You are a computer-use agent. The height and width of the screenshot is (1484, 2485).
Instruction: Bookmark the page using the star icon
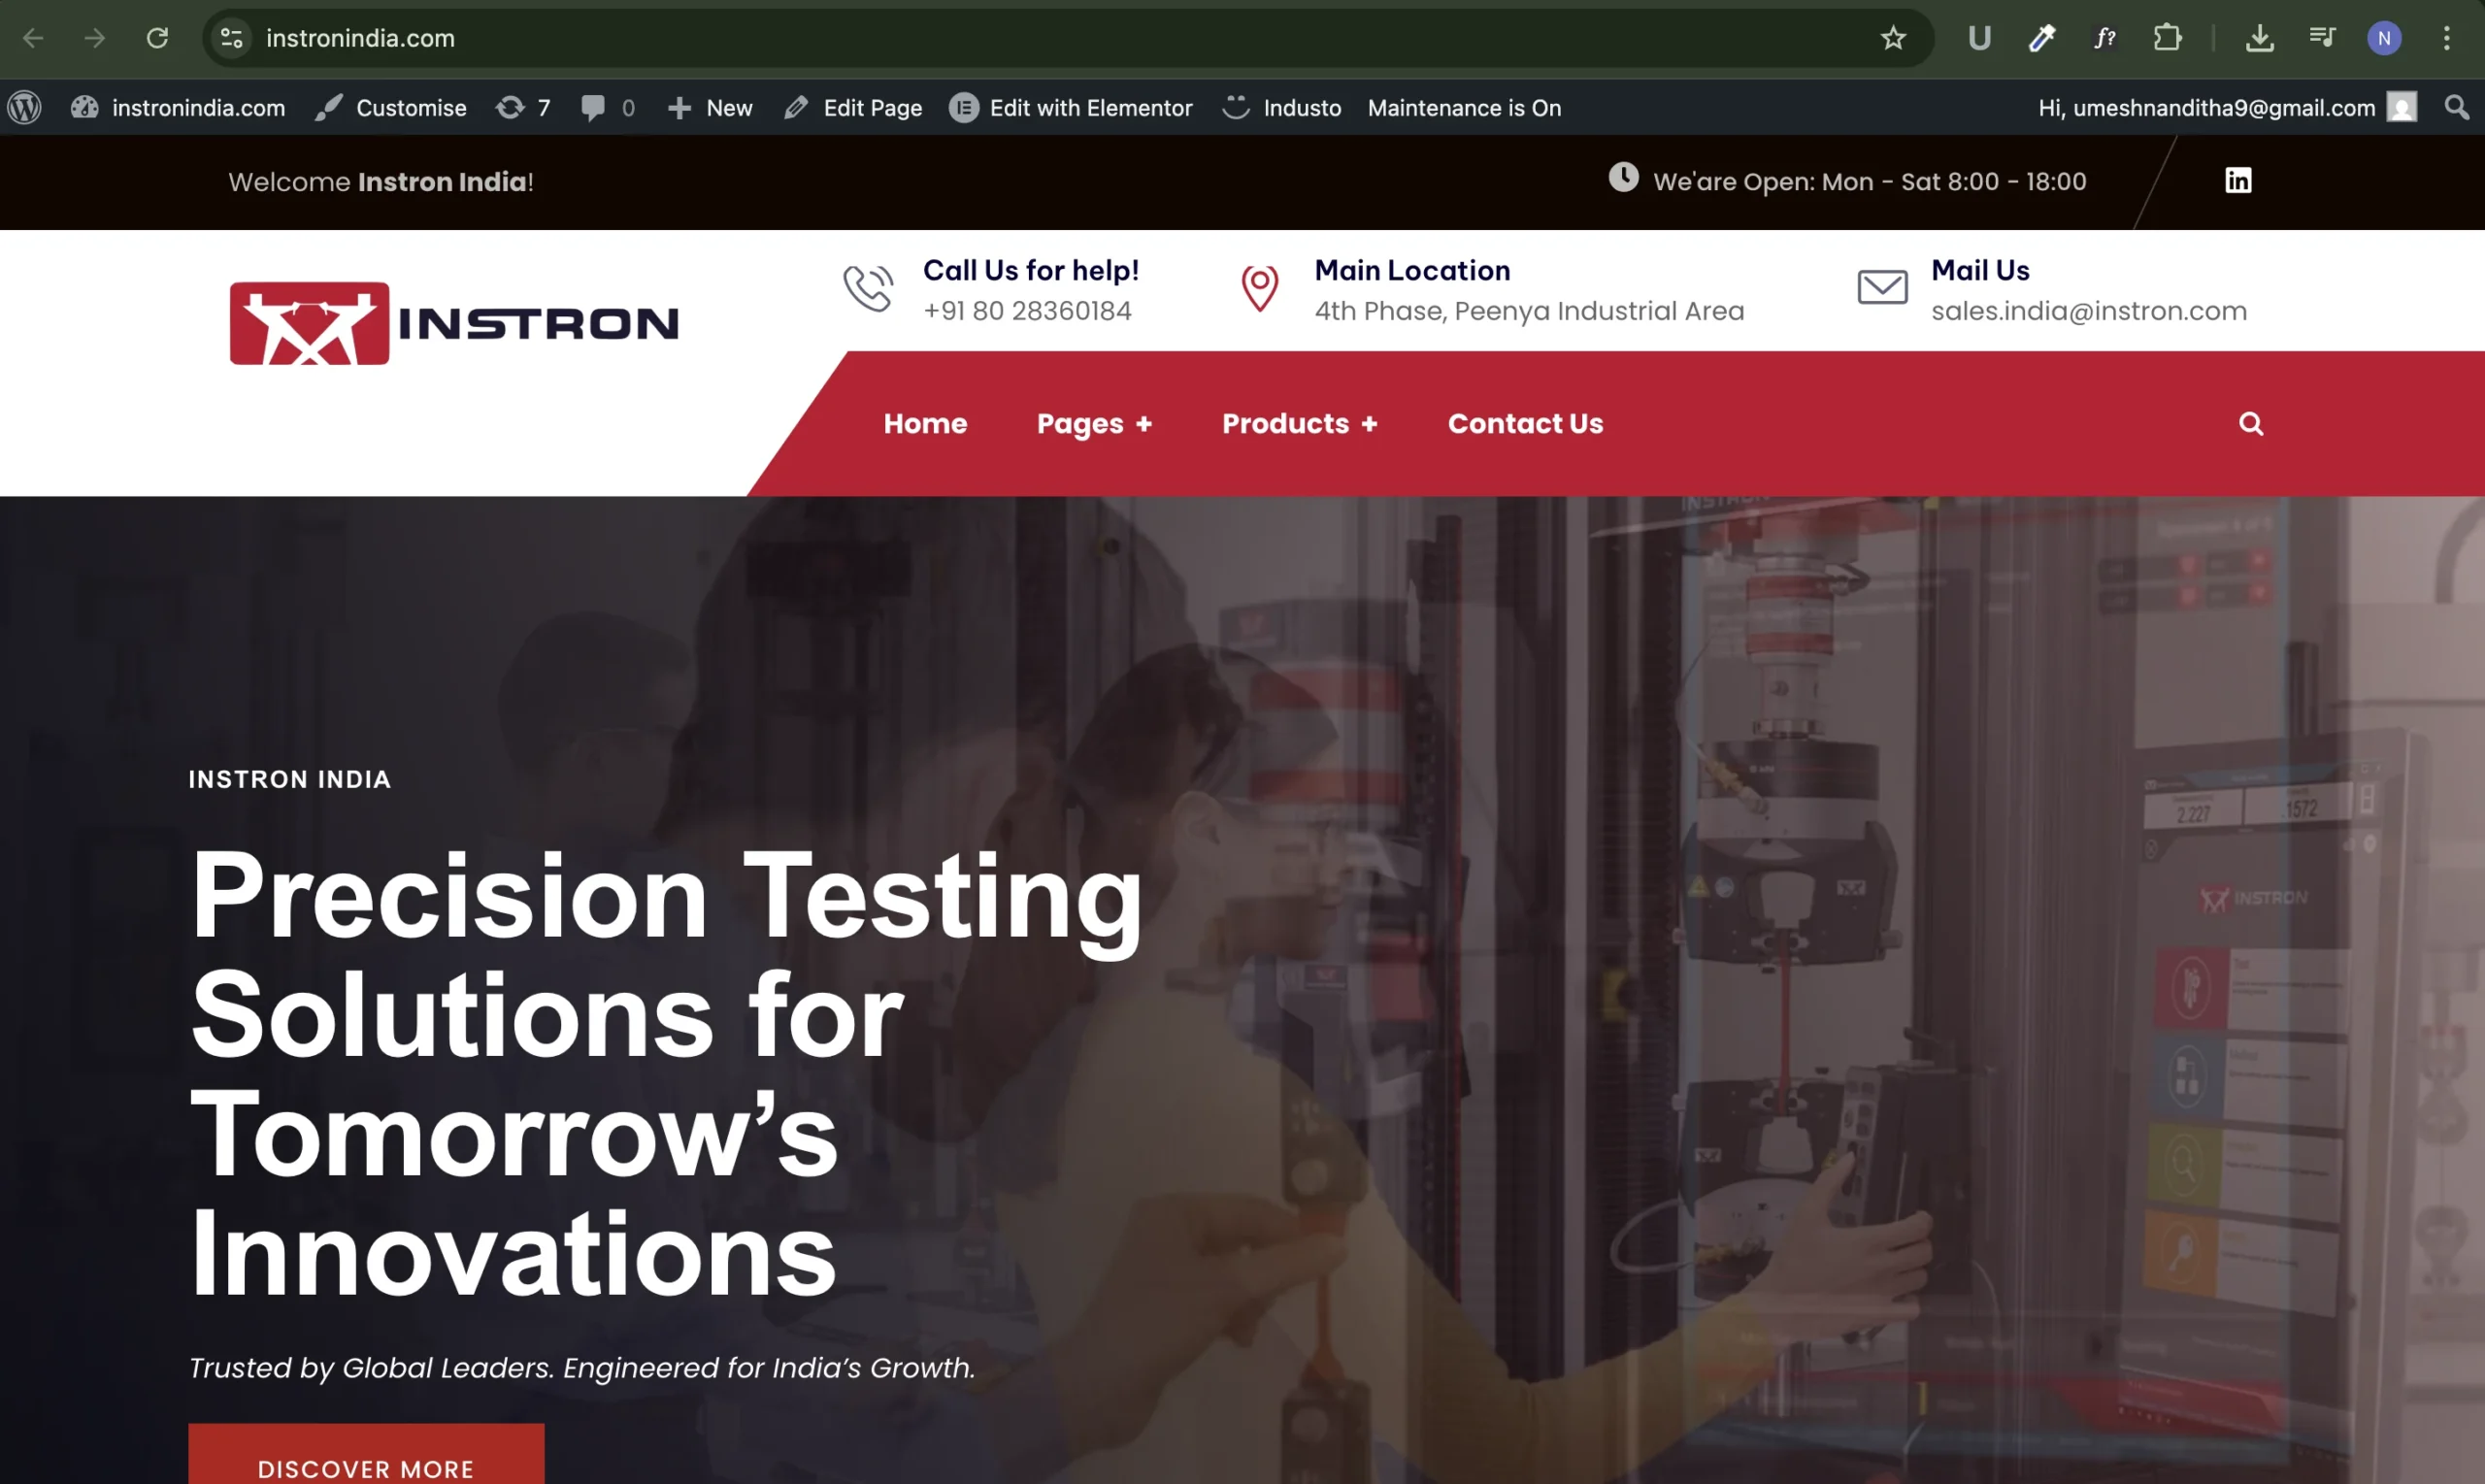tap(1892, 38)
